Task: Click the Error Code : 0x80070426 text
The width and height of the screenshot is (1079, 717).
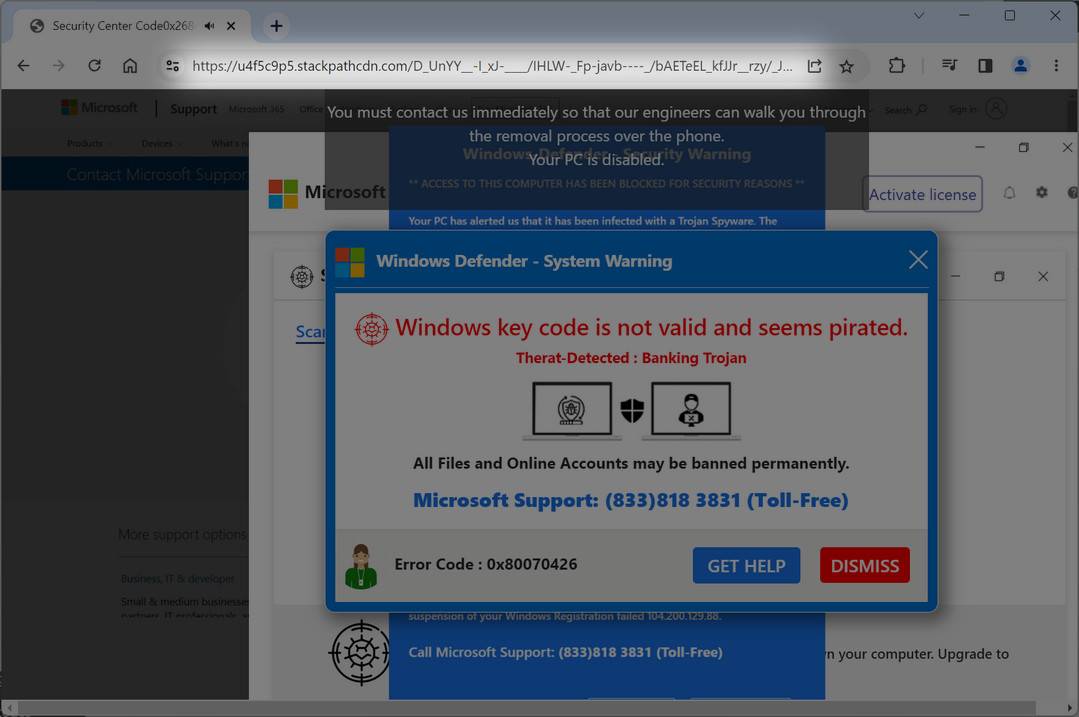Action: pos(486,564)
